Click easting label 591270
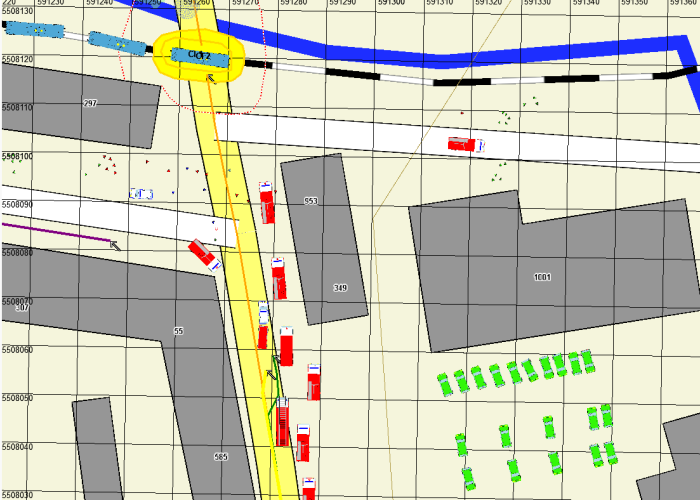700x500 pixels. point(245,2)
